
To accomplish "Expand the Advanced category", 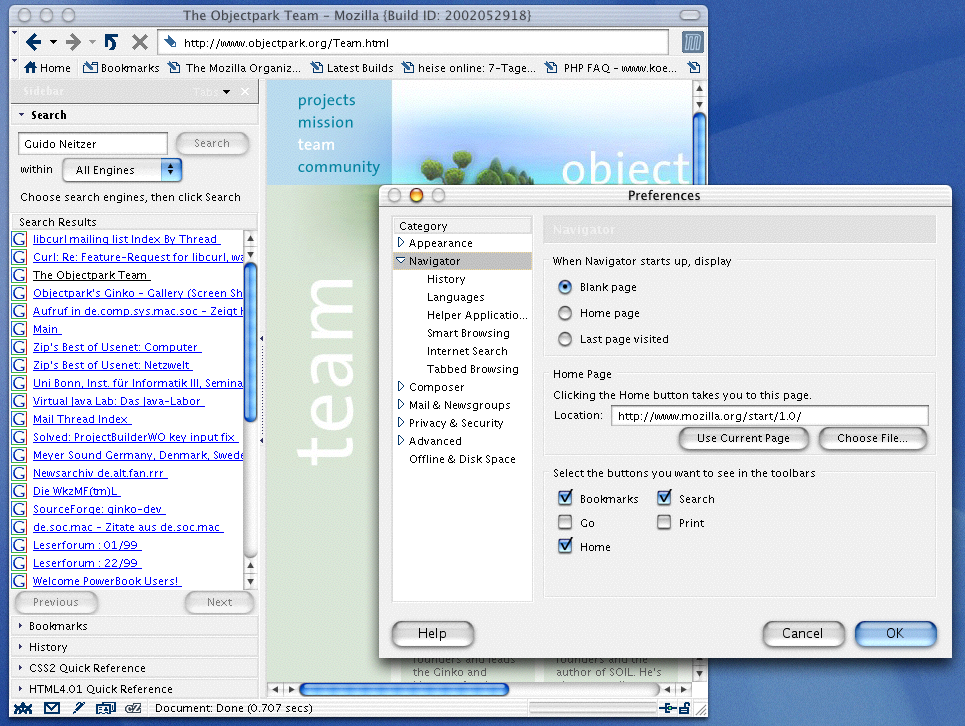I will (x=401, y=440).
